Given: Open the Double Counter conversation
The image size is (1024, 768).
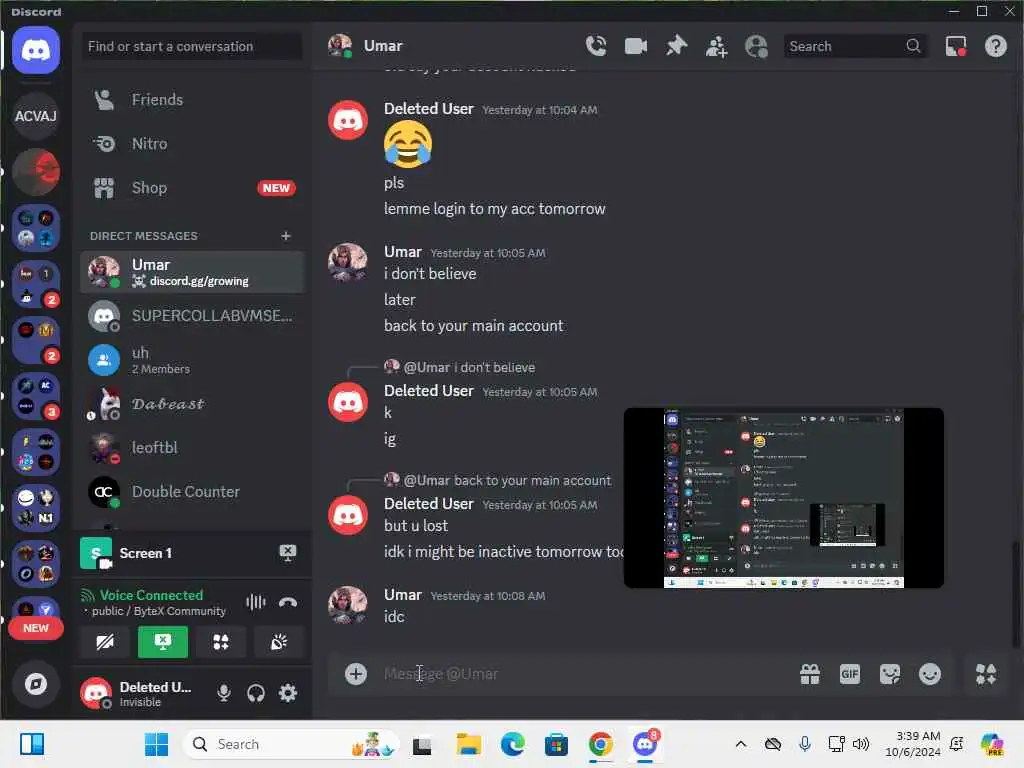Looking at the screenshot, I should pos(192,492).
